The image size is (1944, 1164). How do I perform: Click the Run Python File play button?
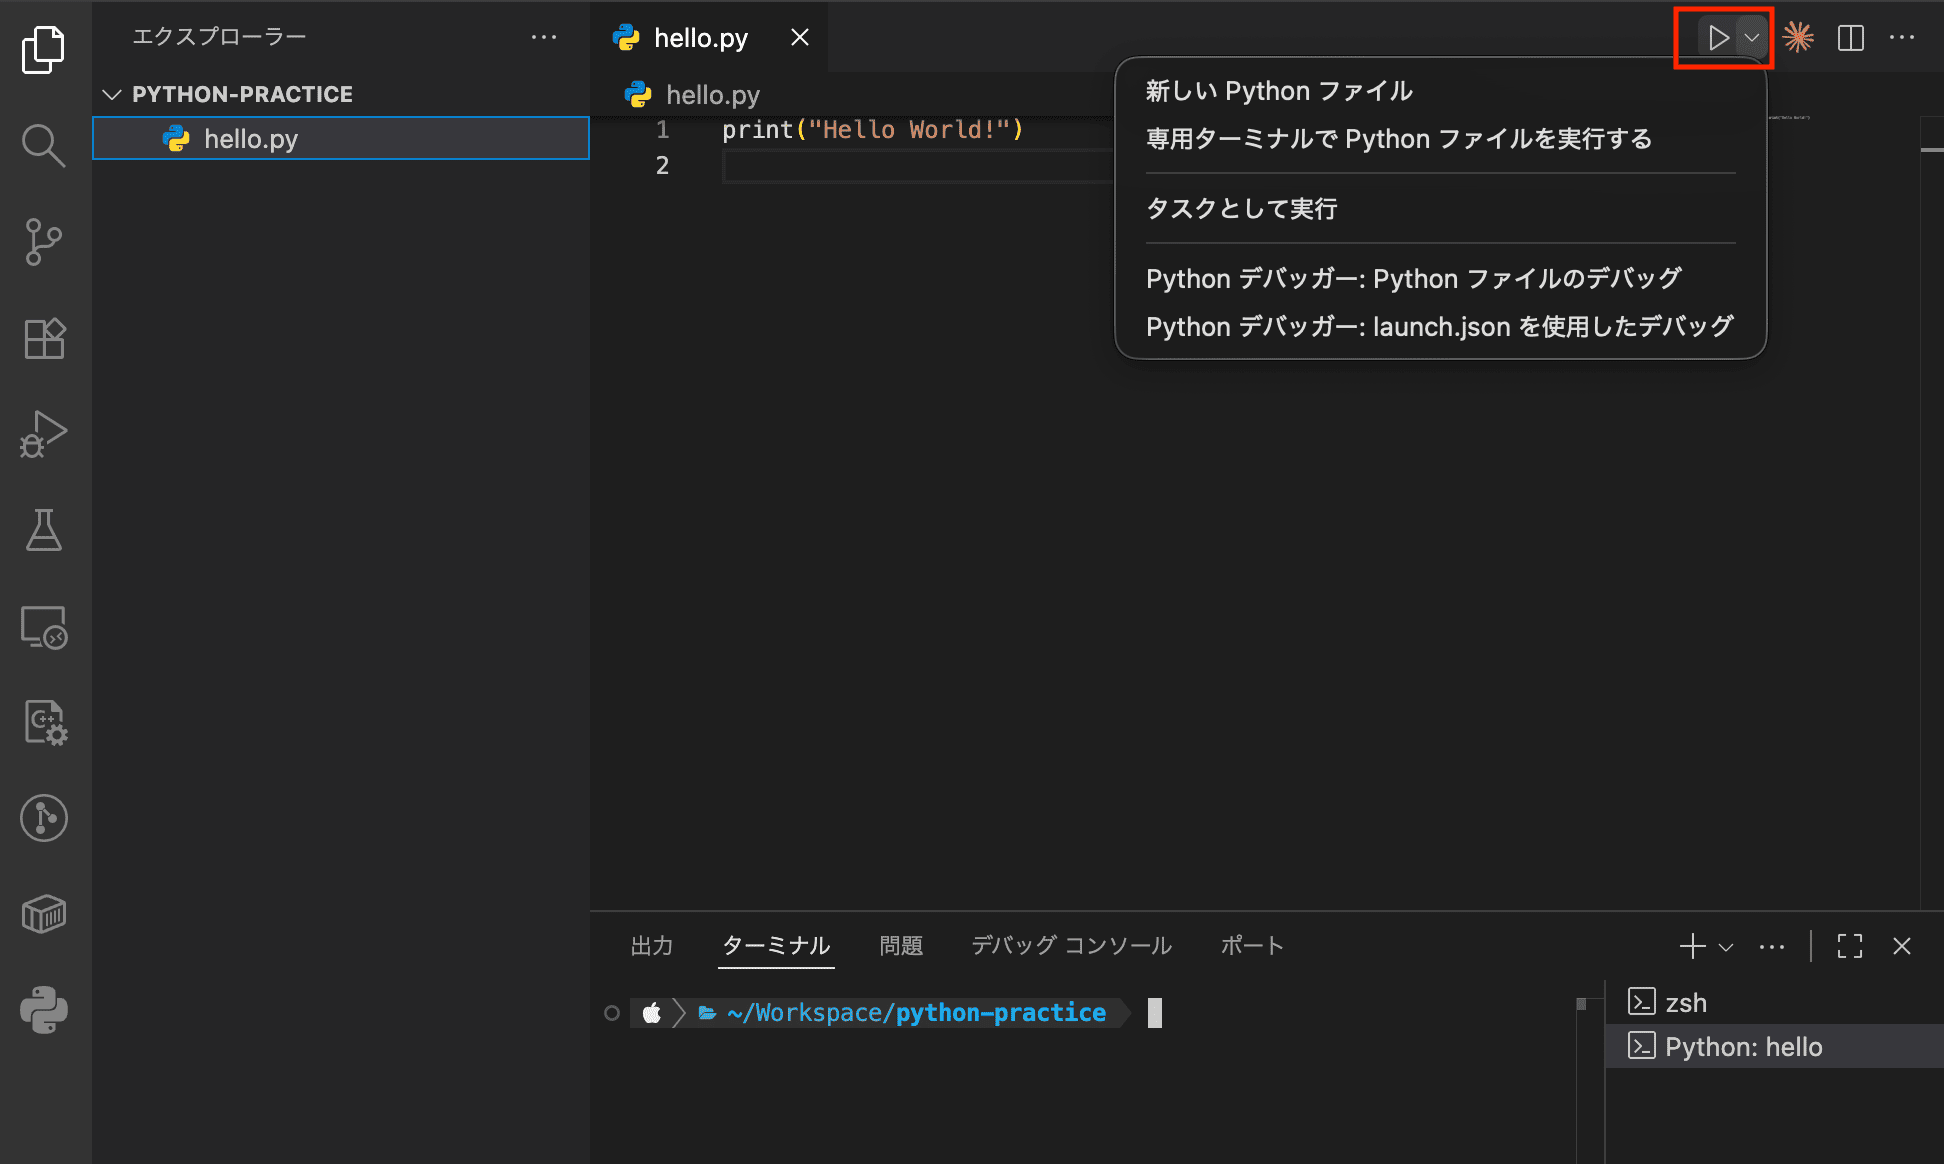1718,38
